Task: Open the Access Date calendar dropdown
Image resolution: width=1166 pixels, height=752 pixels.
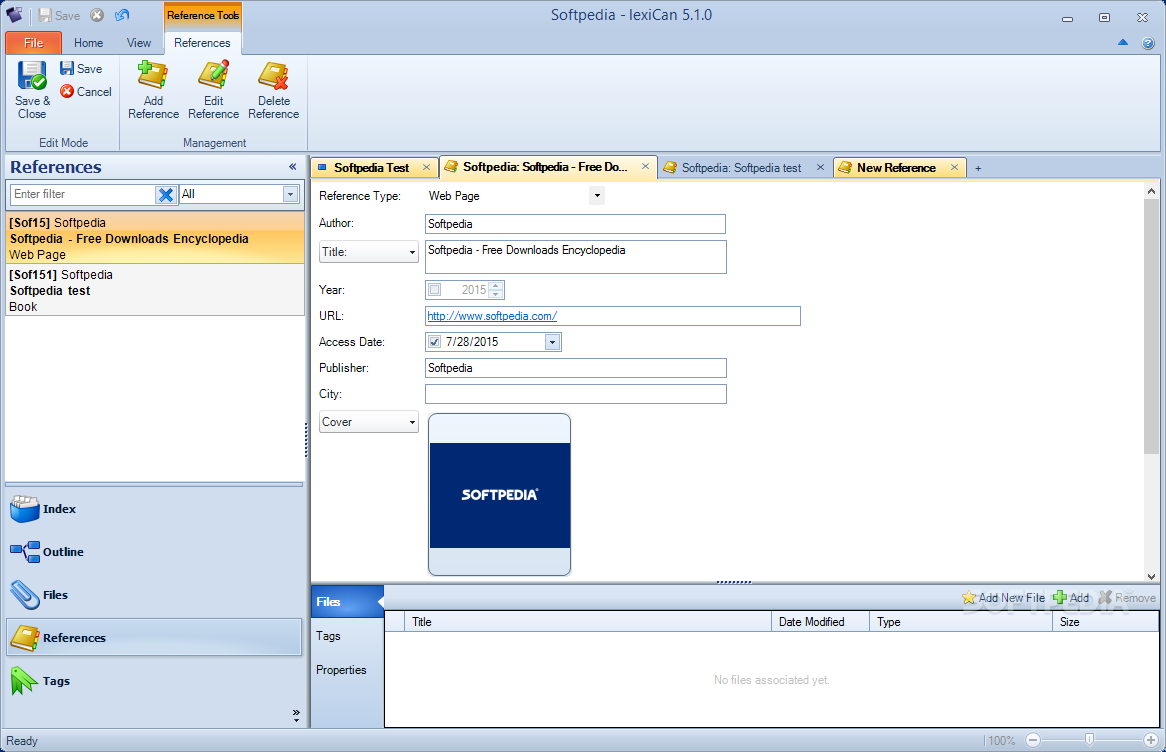Action: tap(552, 342)
